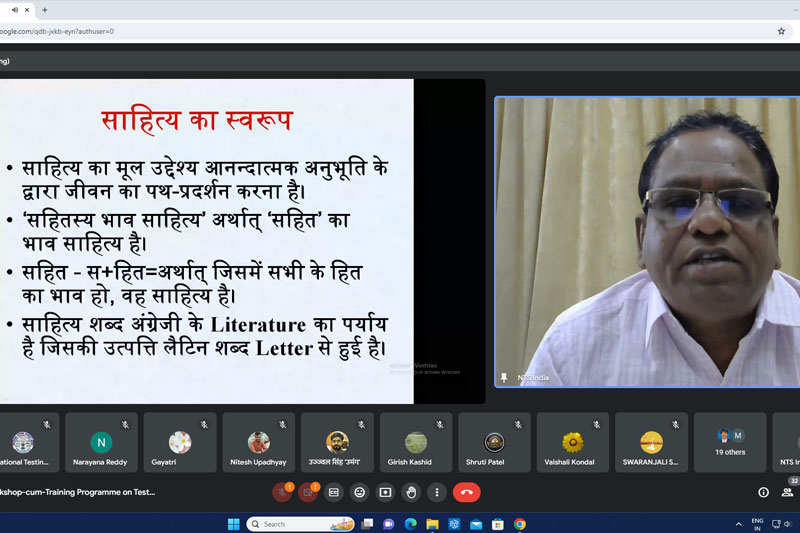
Task: Click the shared presentation slide
Action: click(x=206, y=241)
